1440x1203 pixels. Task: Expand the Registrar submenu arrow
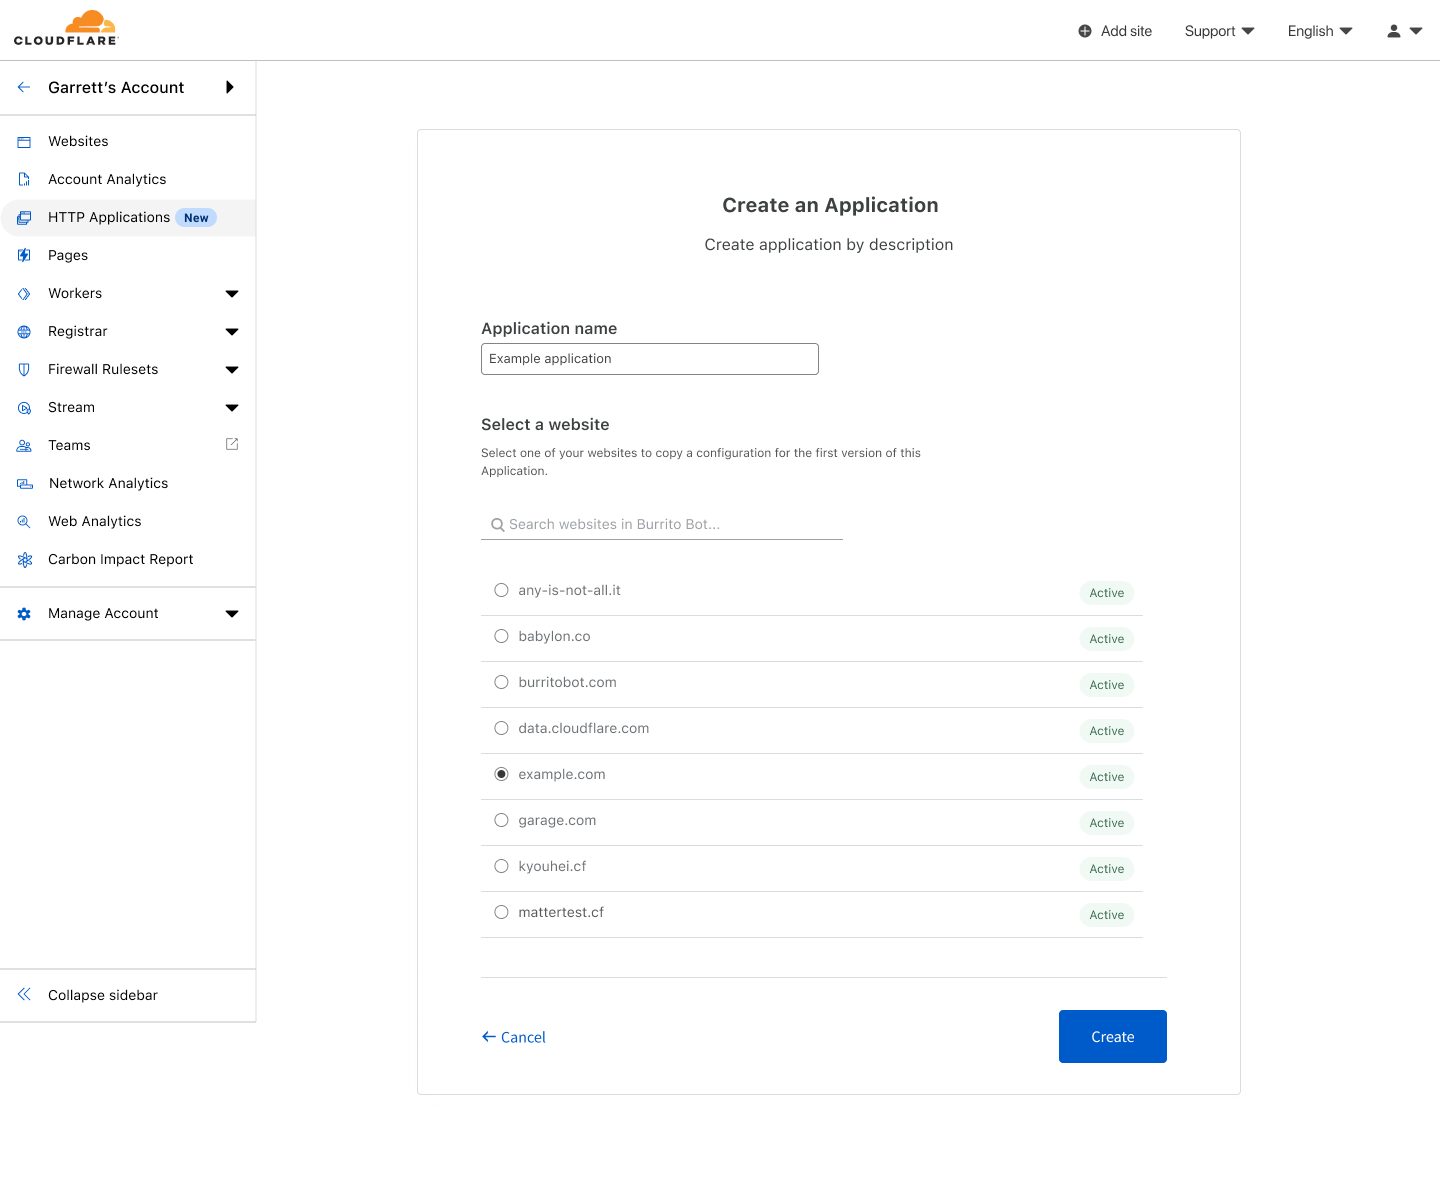(232, 332)
